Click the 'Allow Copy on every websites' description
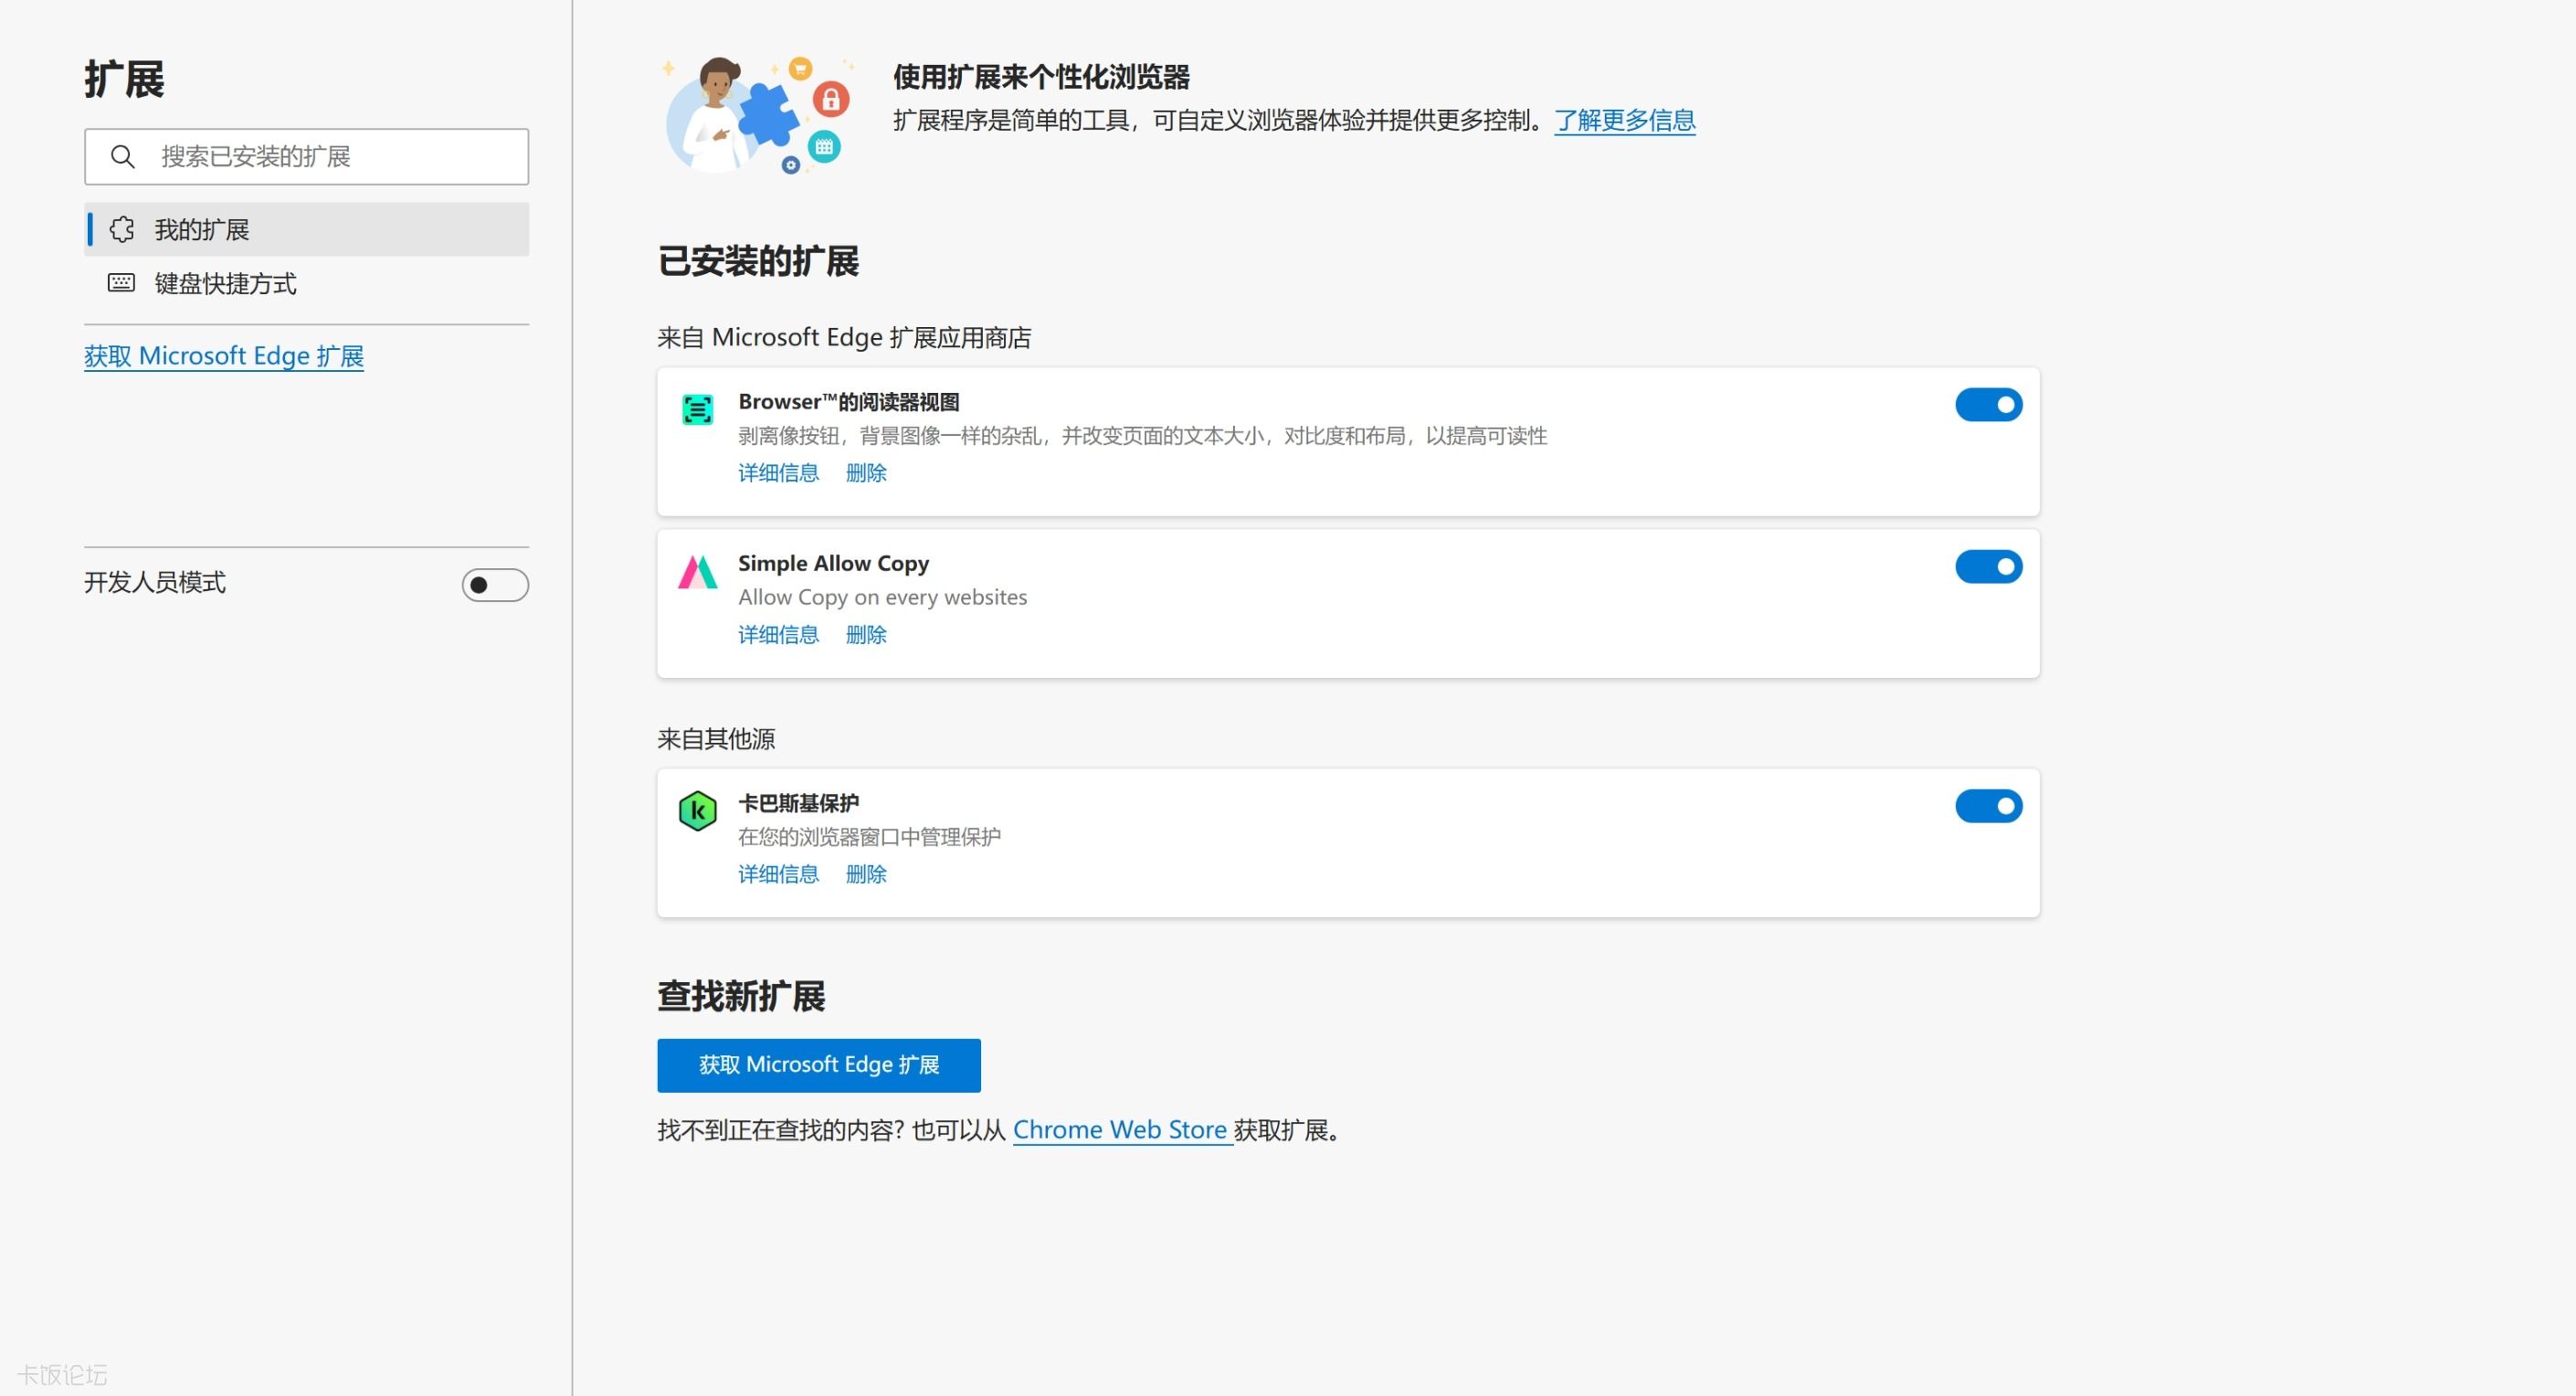 pos(883,597)
